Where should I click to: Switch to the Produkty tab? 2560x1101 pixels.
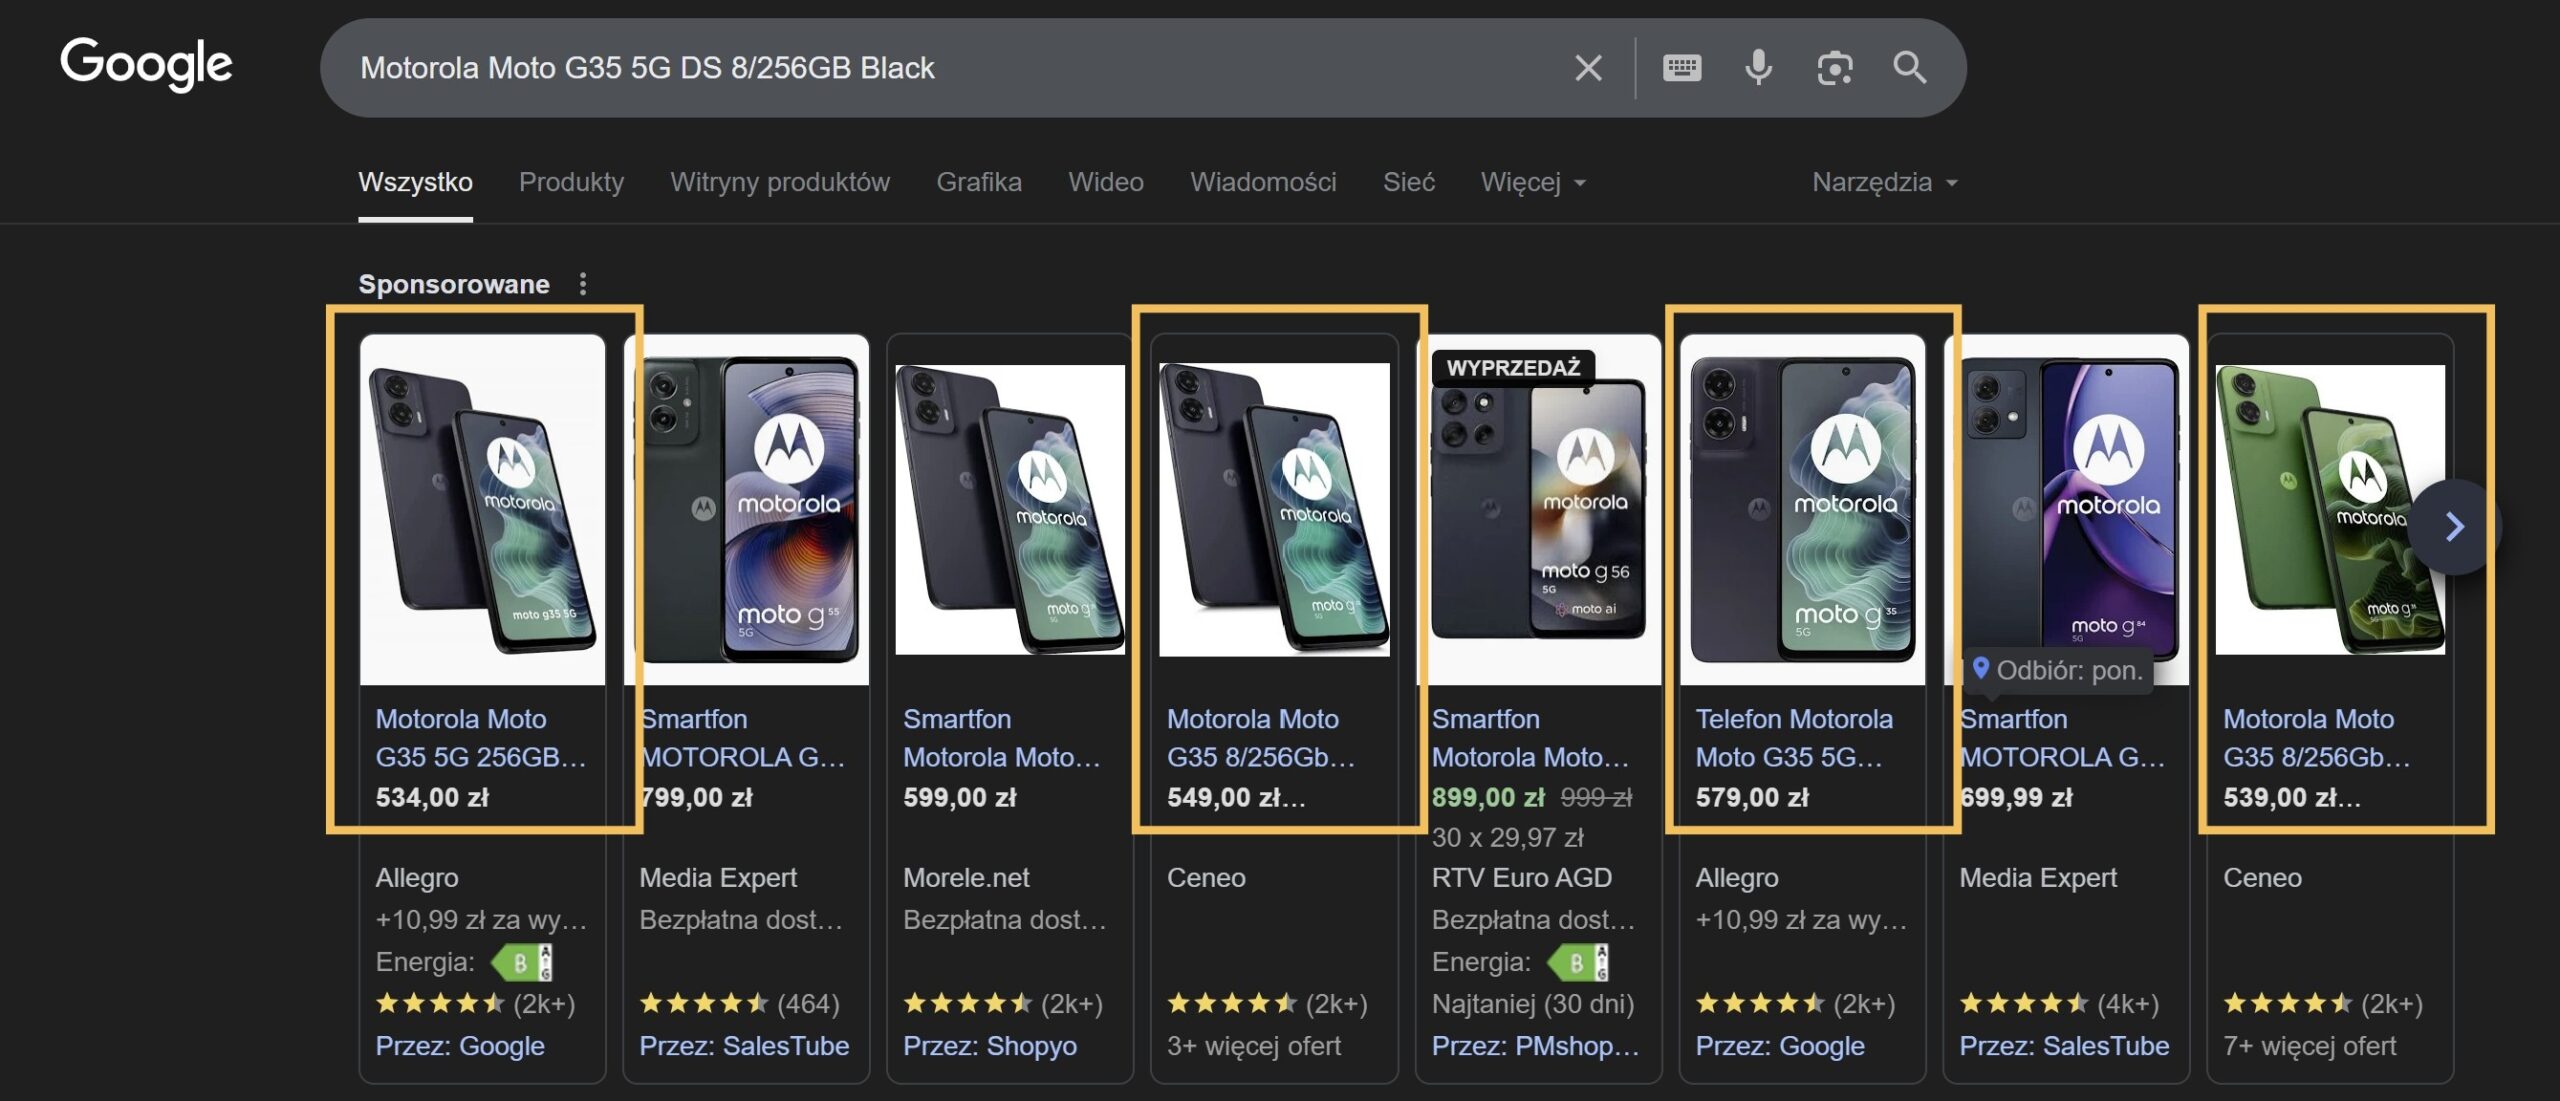pos(571,182)
